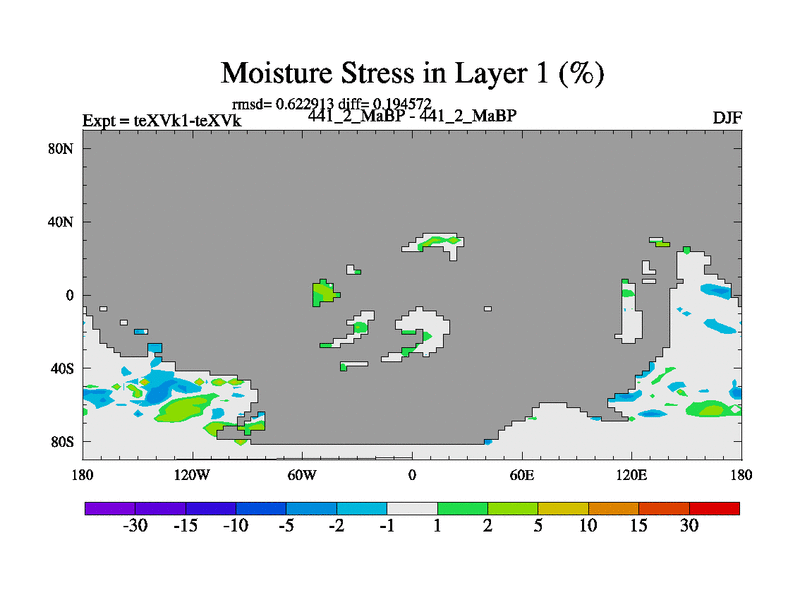
Task: Click the -10 label under the colorbar
Action: pos(235,527)
